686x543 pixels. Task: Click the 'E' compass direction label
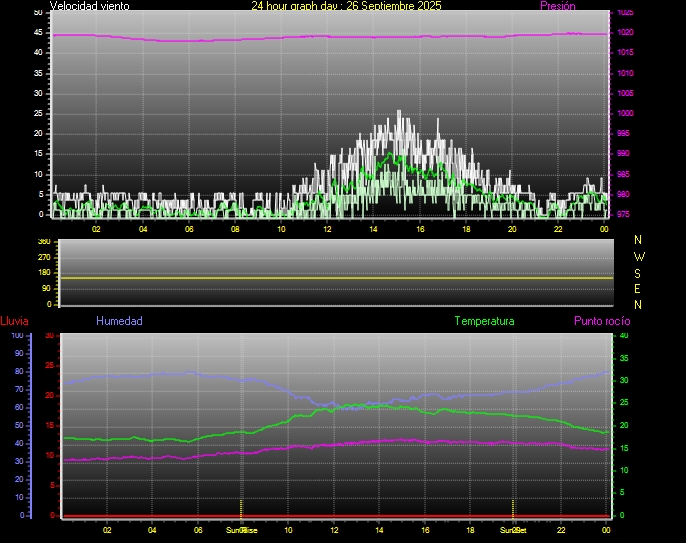tap(639, 288)
